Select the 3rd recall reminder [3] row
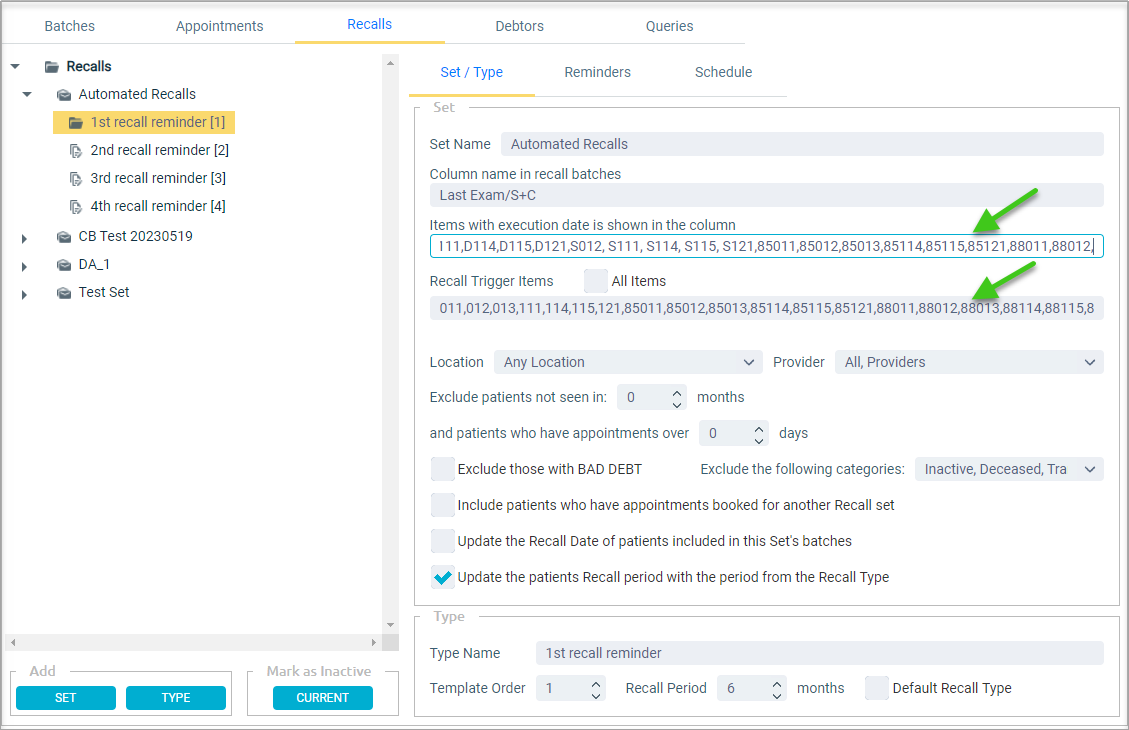Screen dimensions: 1129x730 point(158,179)
